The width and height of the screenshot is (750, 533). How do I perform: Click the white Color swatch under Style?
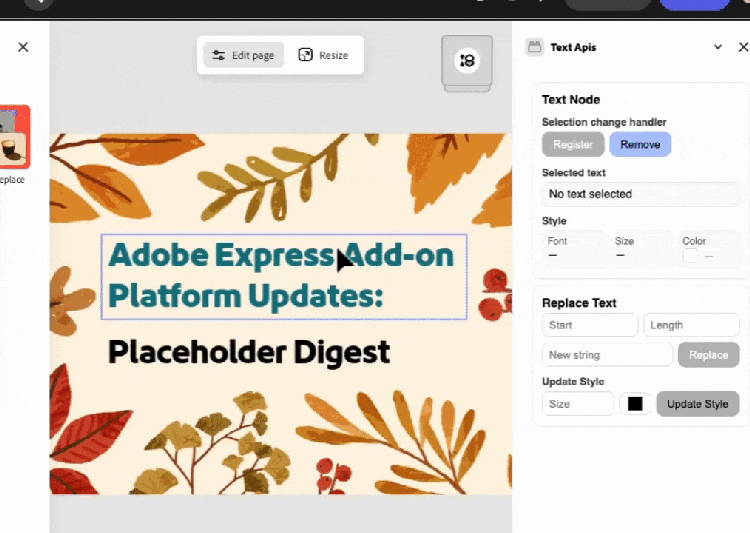(691, 256)
